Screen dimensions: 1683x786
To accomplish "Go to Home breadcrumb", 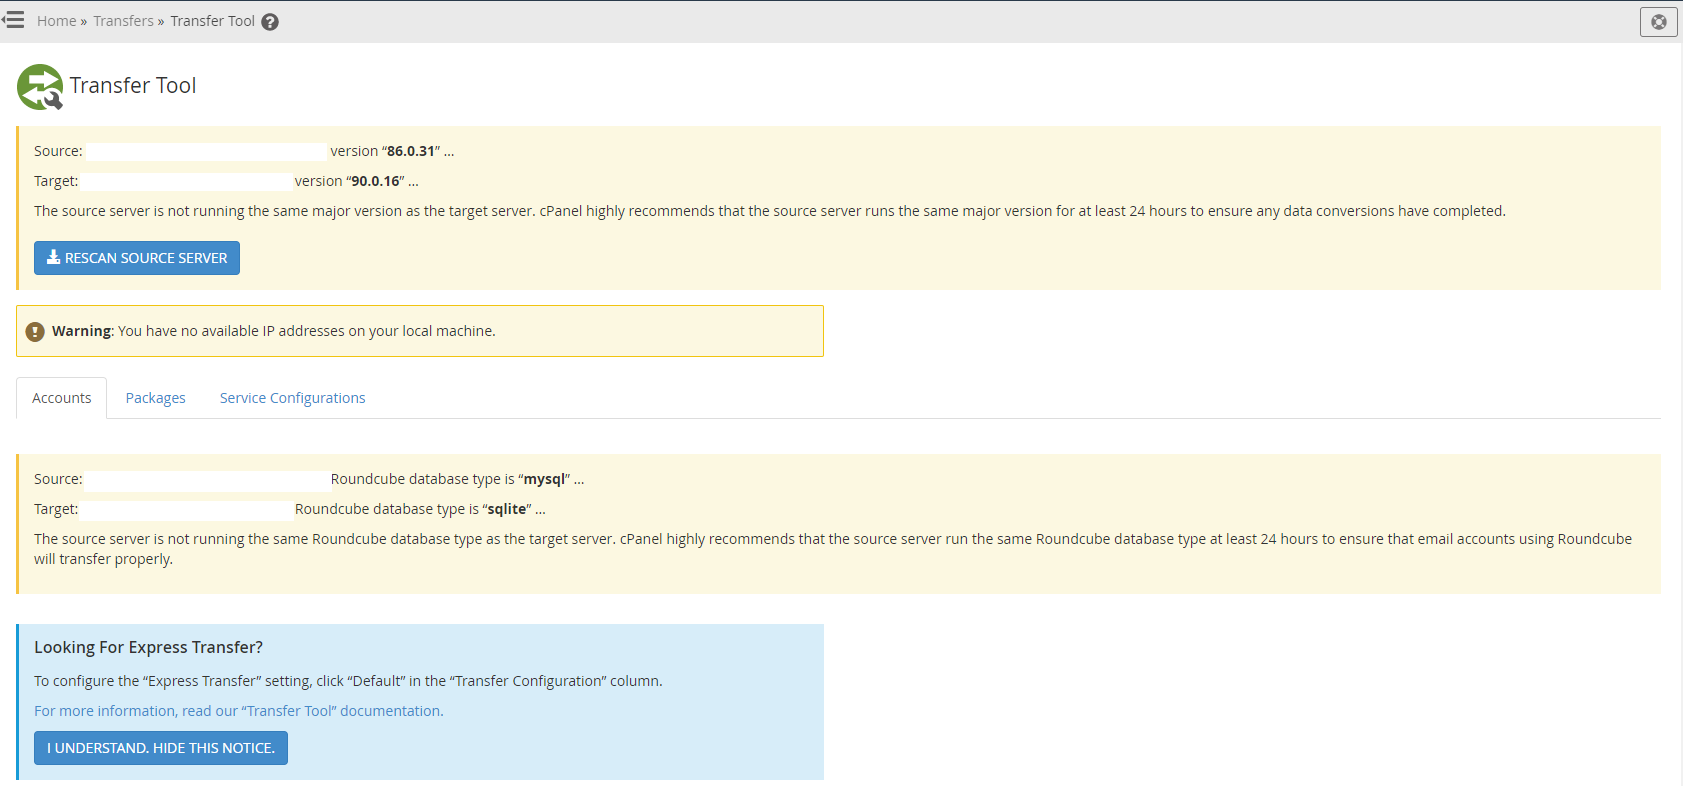I will 57,21.
